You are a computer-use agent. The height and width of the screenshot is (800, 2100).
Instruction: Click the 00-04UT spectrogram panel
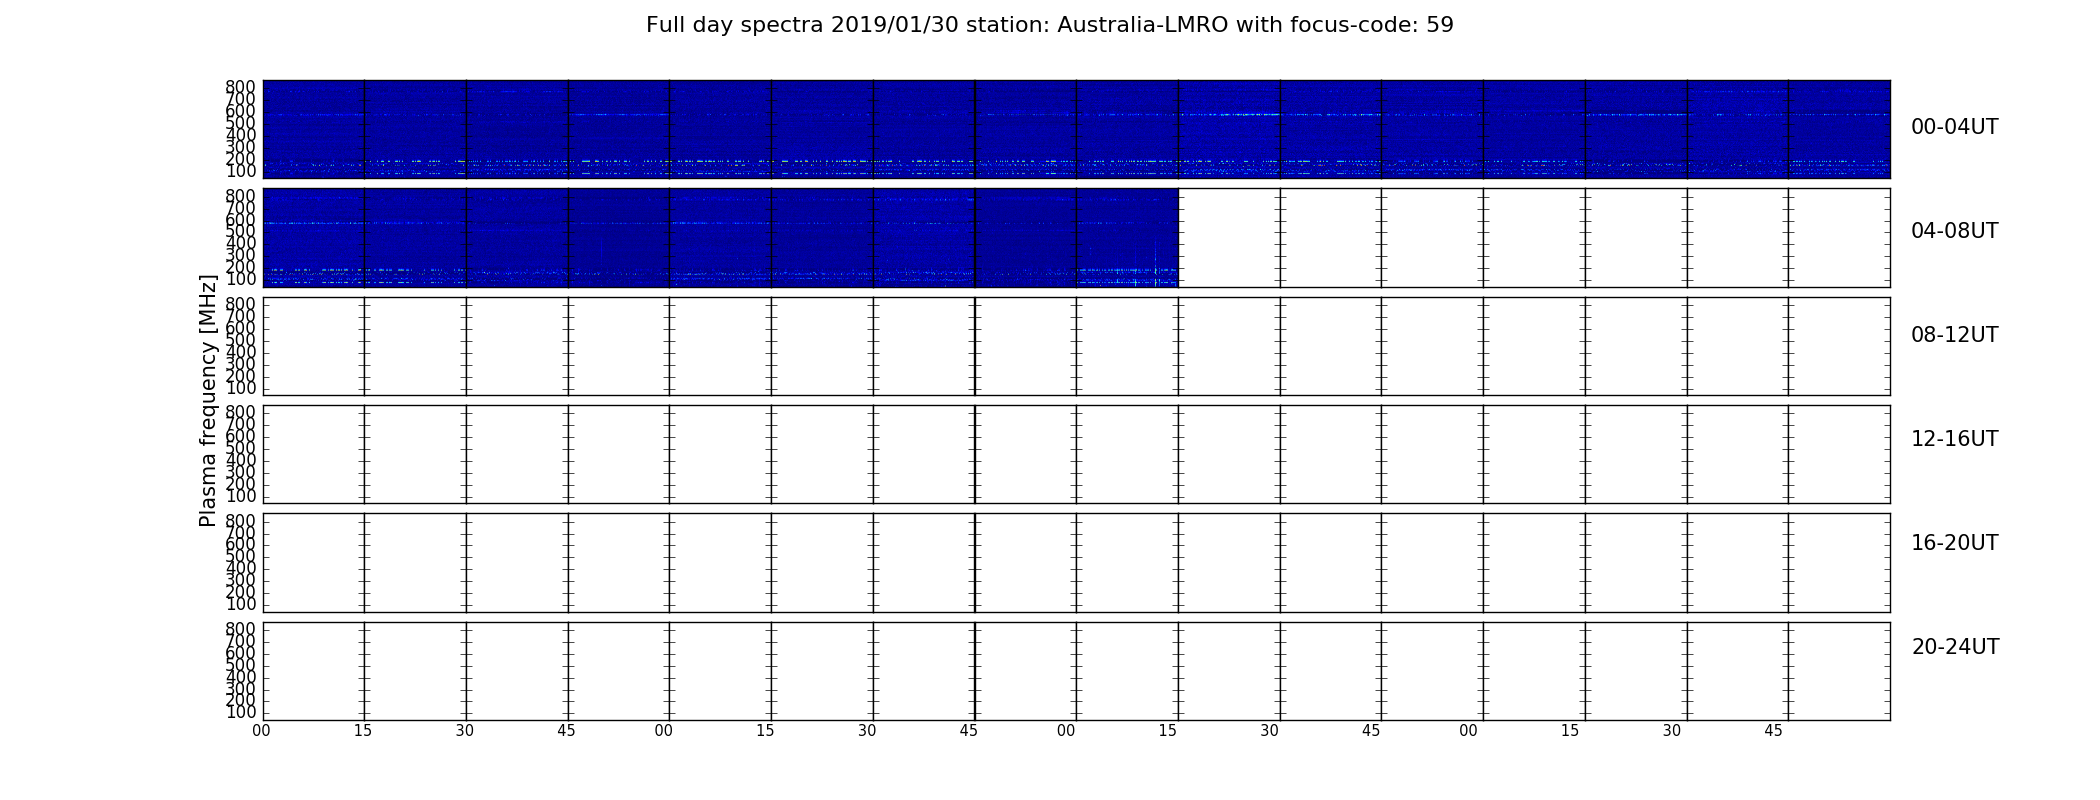(1076, 129)
